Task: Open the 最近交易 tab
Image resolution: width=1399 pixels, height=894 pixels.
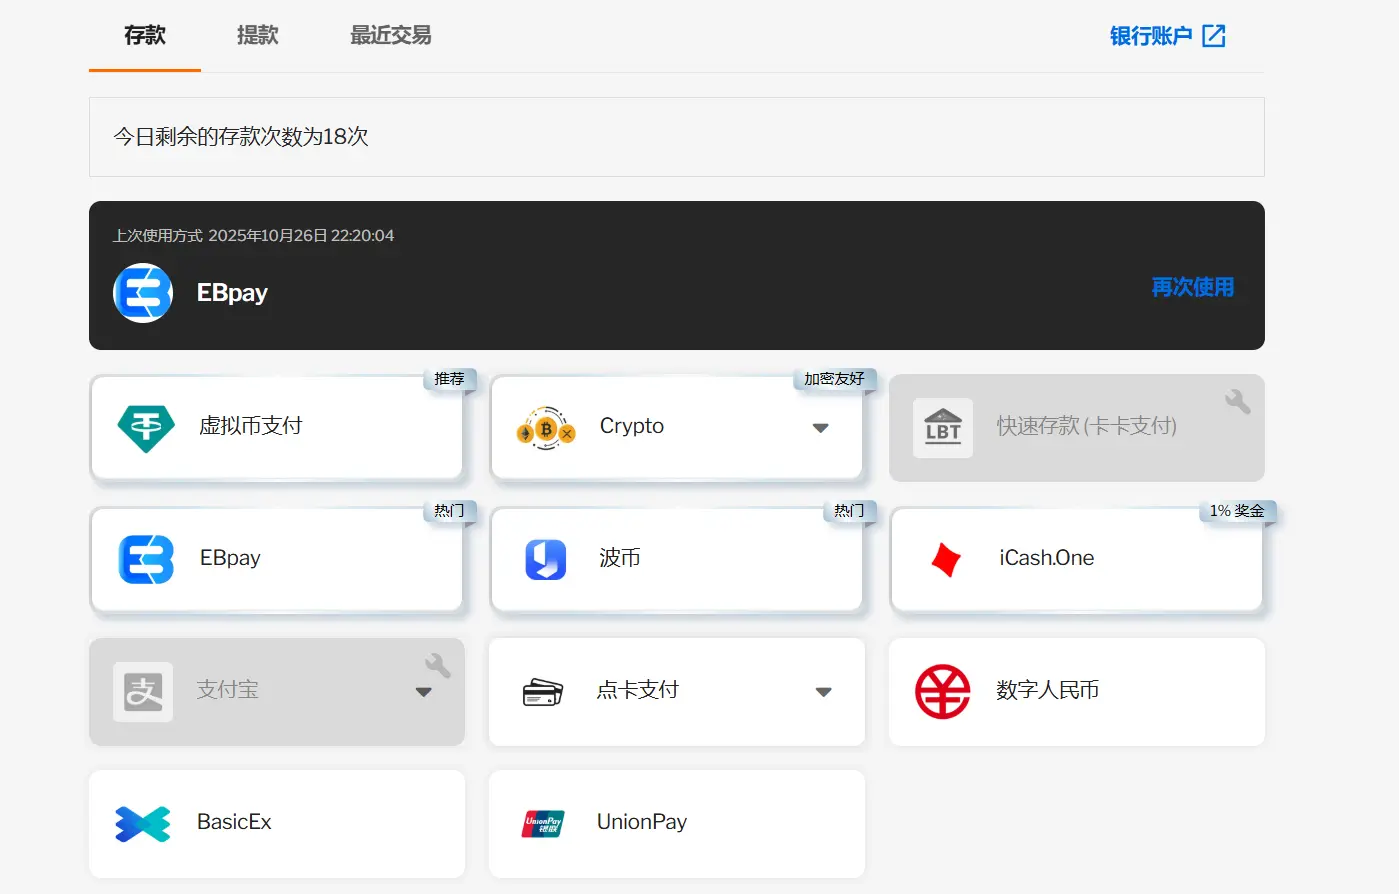Action: coord(390,35)
